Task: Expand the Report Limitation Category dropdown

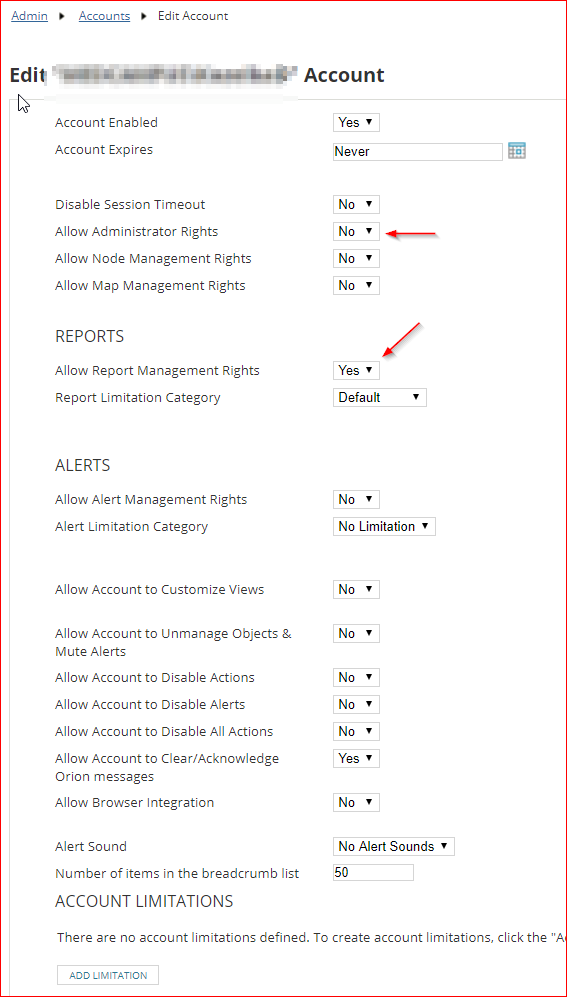Action: tap(379, 397)
